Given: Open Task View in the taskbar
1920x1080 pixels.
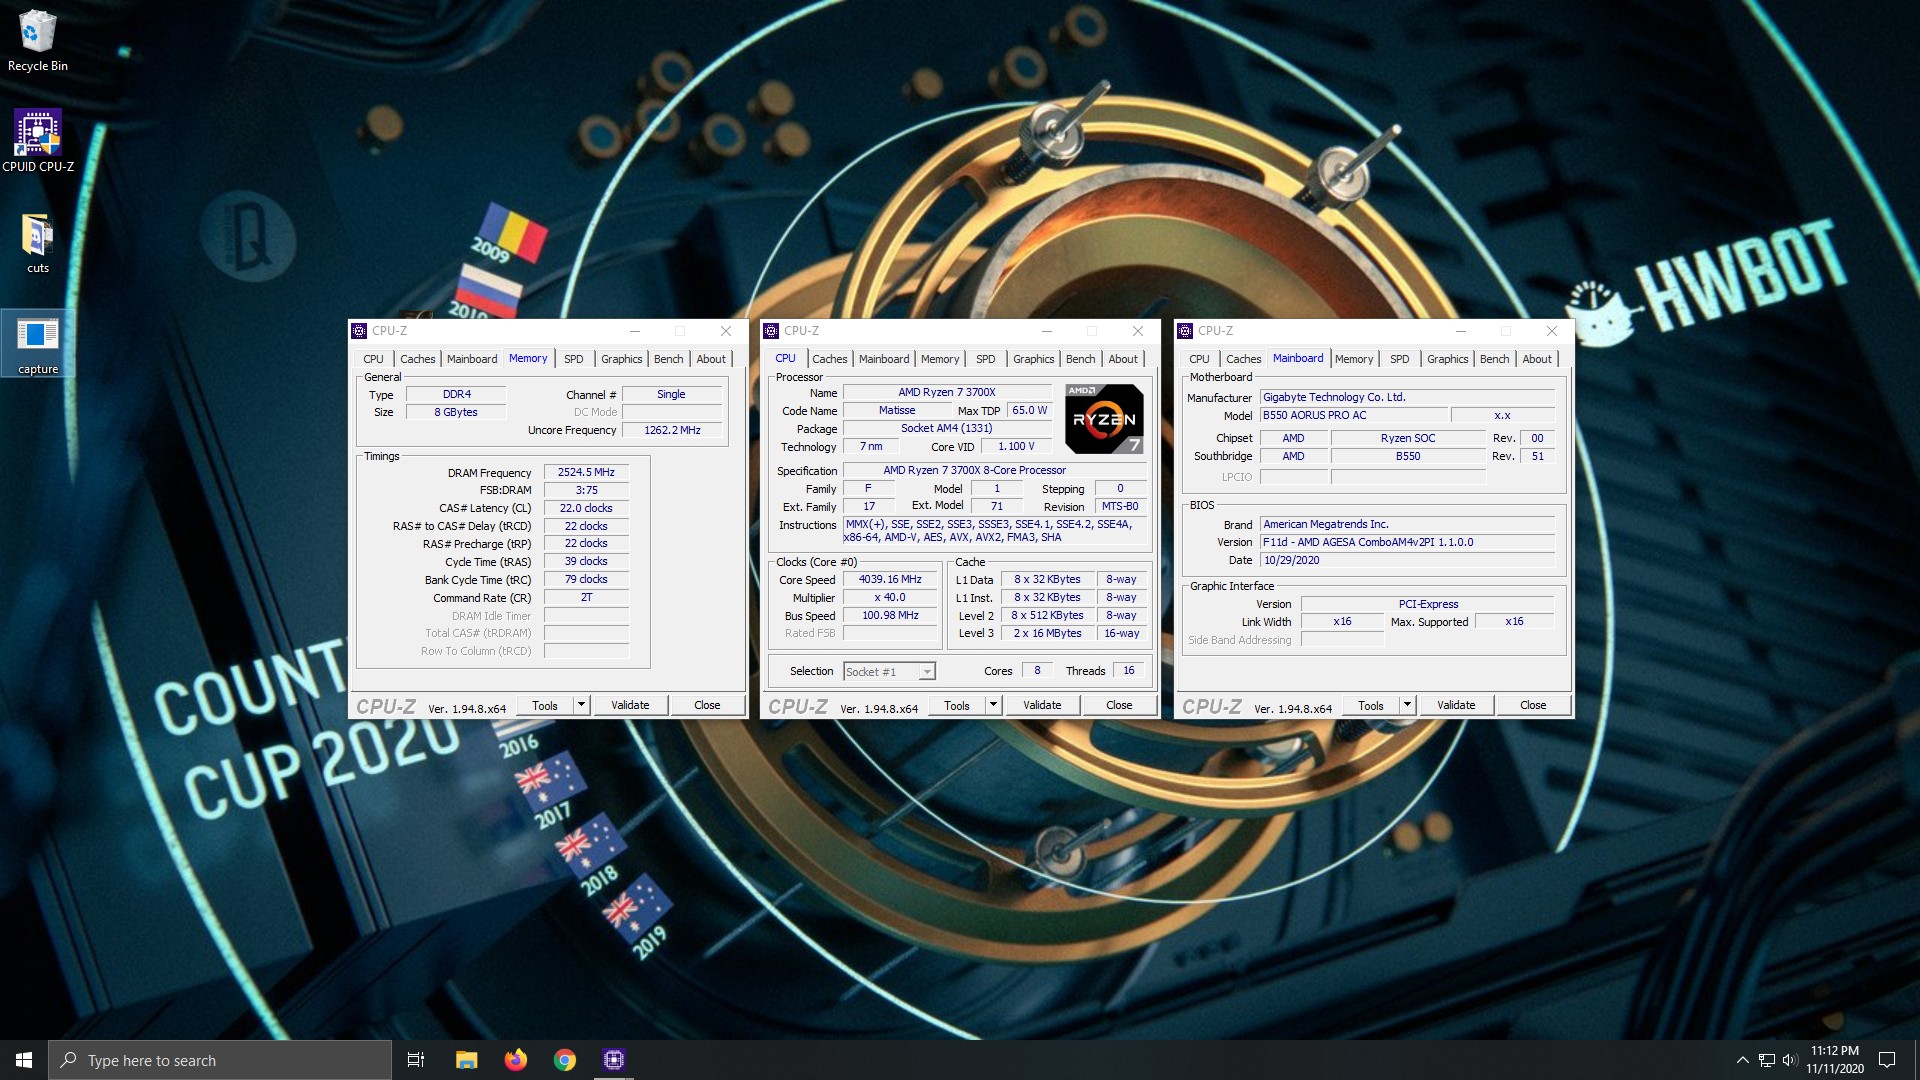Looking at the screenshot, I should tap(416, 1060).
